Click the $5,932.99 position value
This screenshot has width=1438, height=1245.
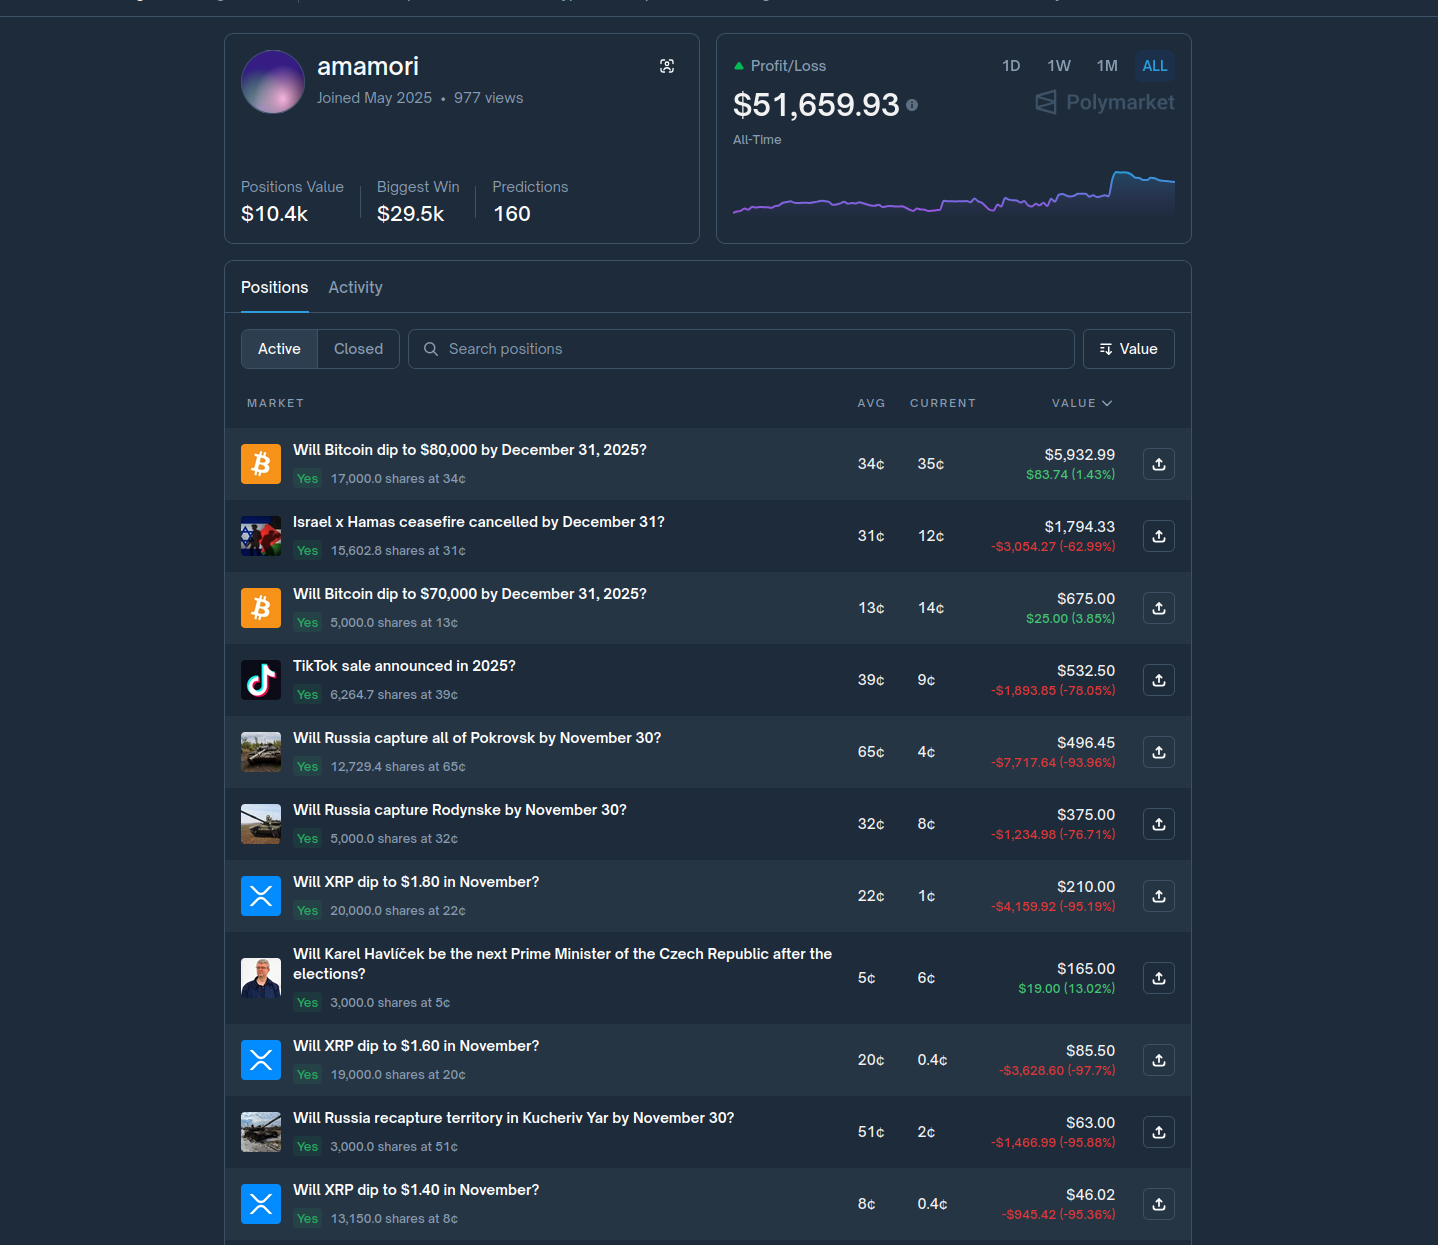click(1080, 455)
